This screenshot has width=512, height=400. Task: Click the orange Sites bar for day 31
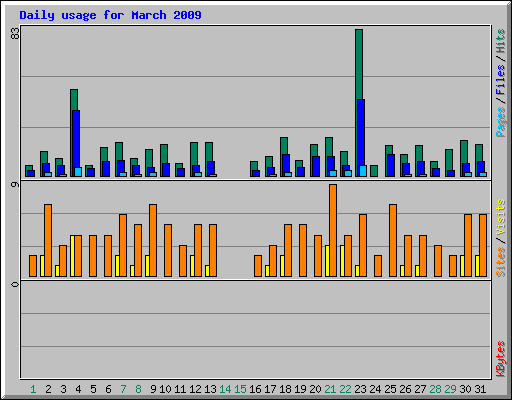tap(483, 245)
